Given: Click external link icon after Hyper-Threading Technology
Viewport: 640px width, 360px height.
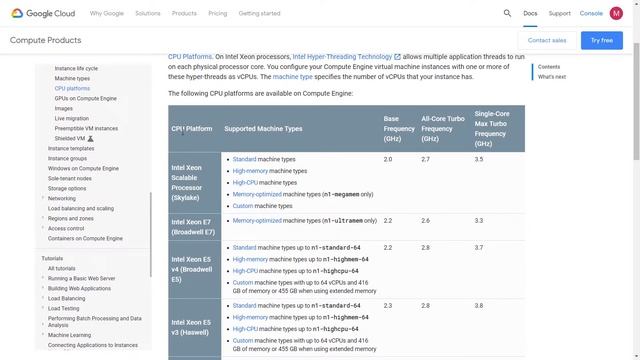Looking at the screenshot, I should coord(397,57).
